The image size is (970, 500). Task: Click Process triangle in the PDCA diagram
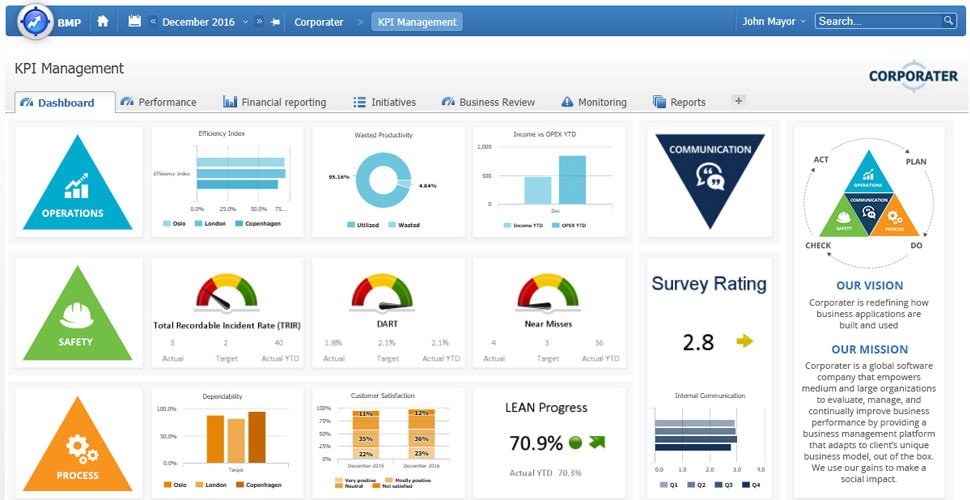click(895, 218)
